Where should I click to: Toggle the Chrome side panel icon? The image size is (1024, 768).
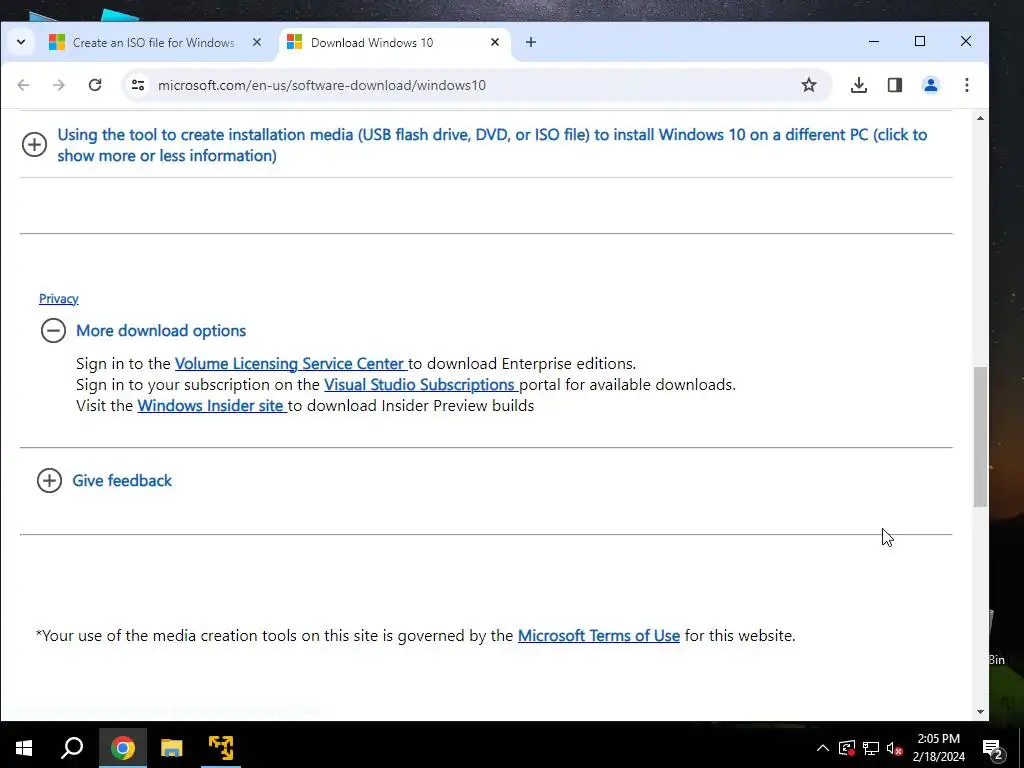tap(895, 85)
